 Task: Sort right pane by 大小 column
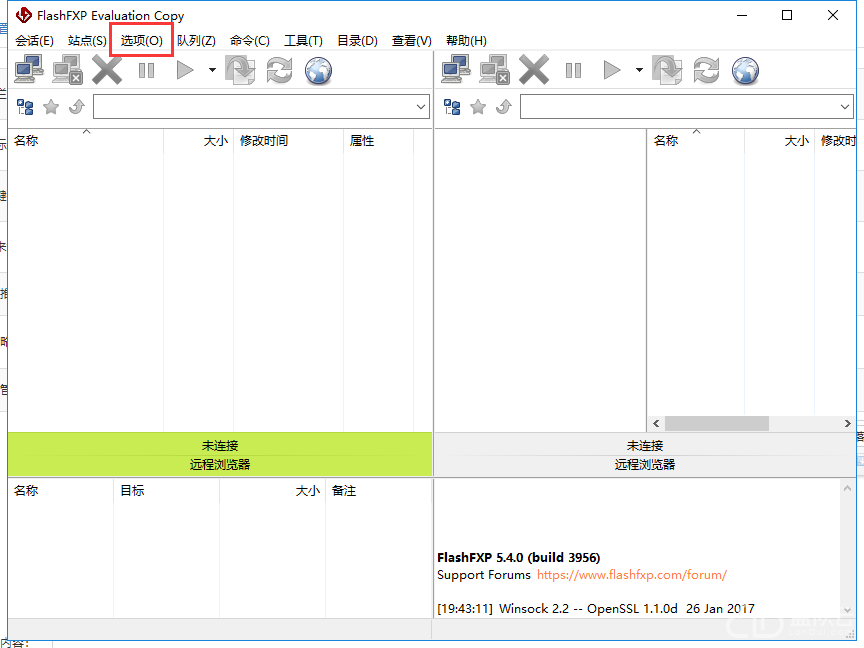click(x=779, y=141)
